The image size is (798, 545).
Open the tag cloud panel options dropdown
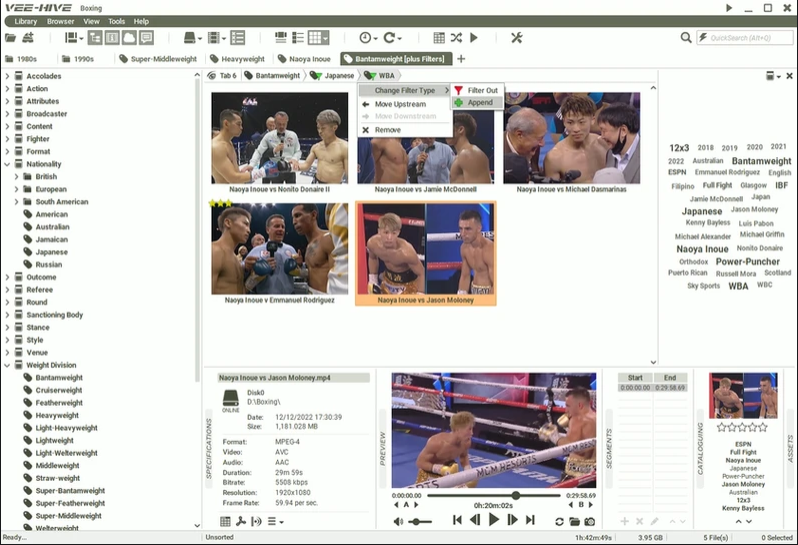(x=773, y=76)
